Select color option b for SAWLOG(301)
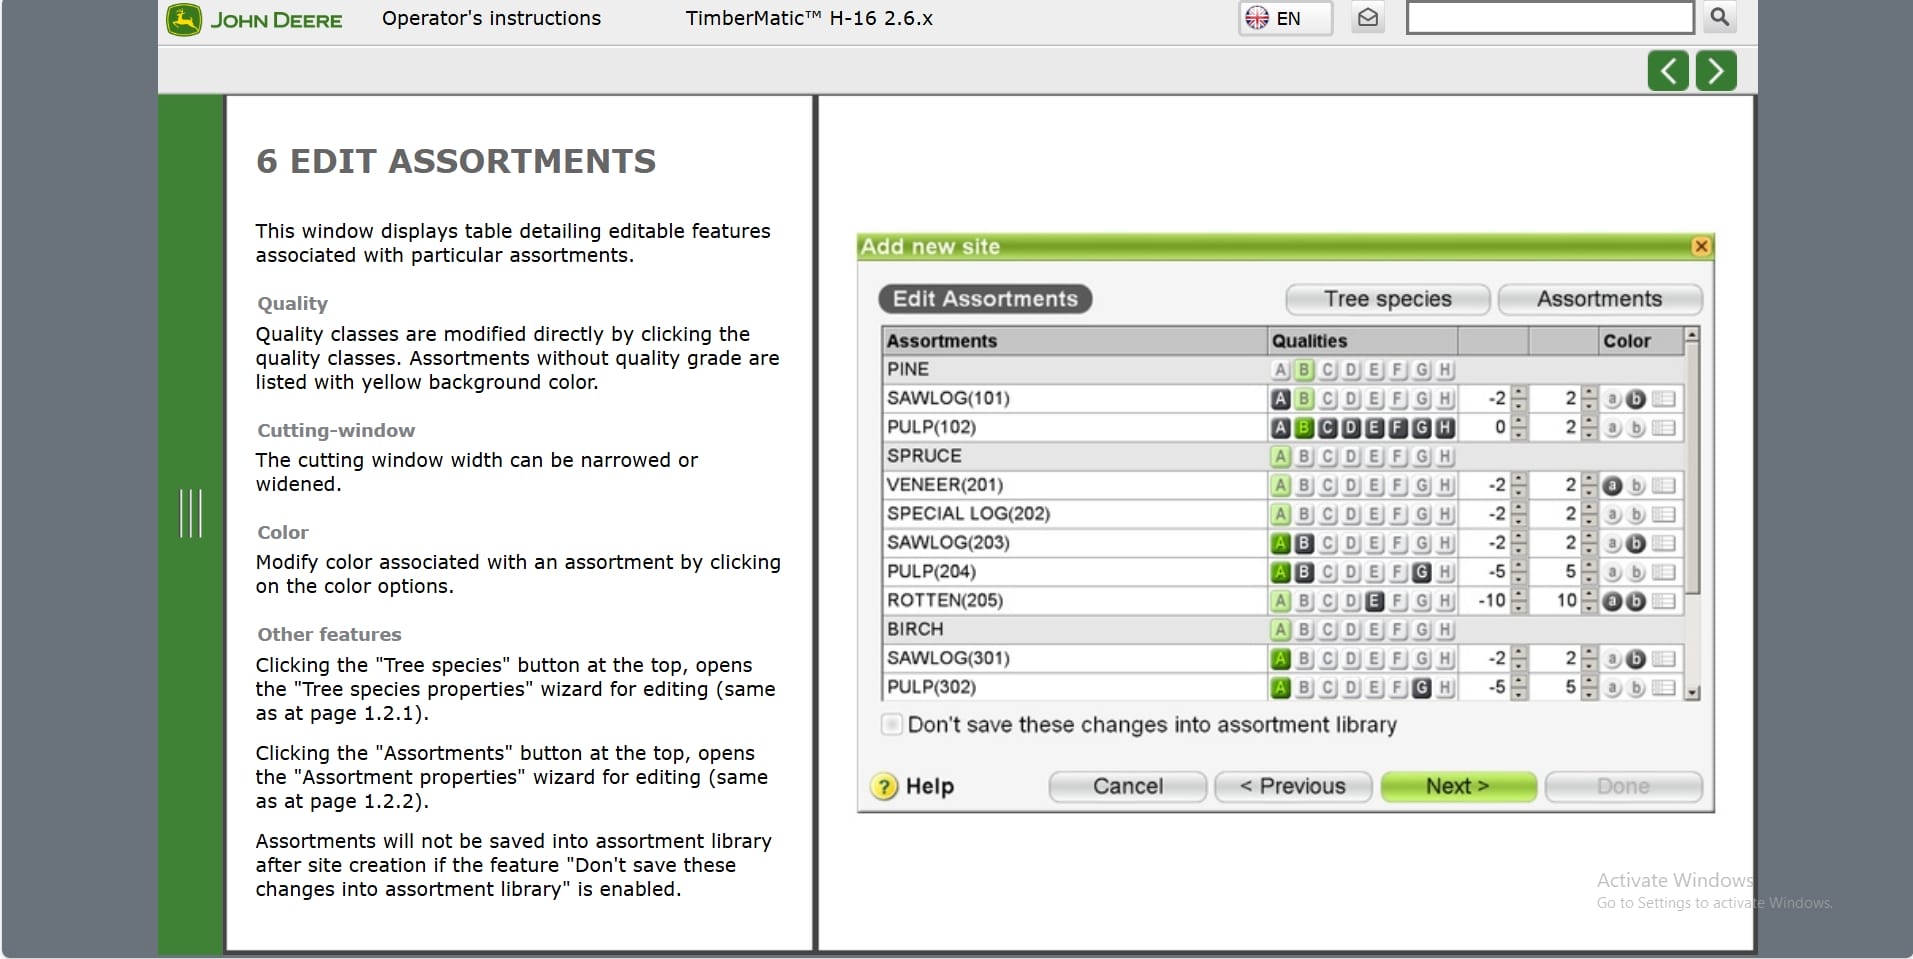This screenshot has height=959, width=1913. pos(1636,659)
